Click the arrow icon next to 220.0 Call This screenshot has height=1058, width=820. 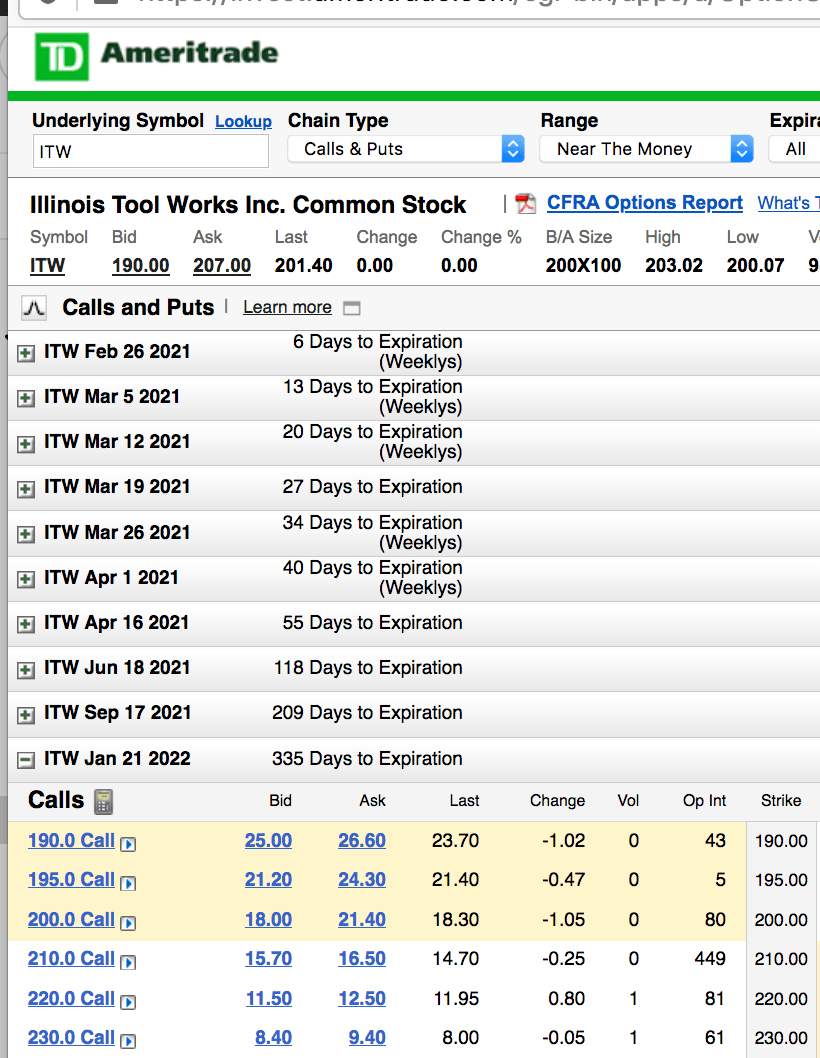tap(128, 1001)
